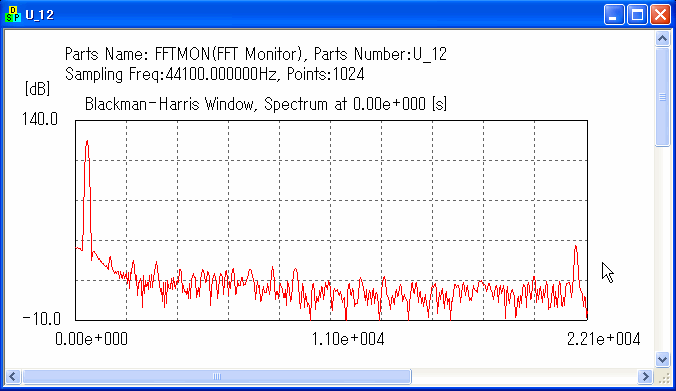Minimize the U_12 window

coord(613,15)
